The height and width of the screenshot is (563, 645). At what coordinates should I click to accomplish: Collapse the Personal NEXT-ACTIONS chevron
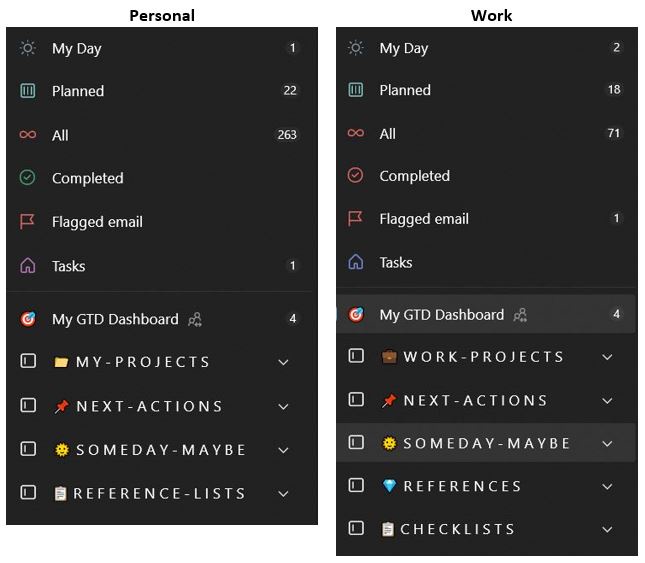pyautogui.click(x=283, y=407)
